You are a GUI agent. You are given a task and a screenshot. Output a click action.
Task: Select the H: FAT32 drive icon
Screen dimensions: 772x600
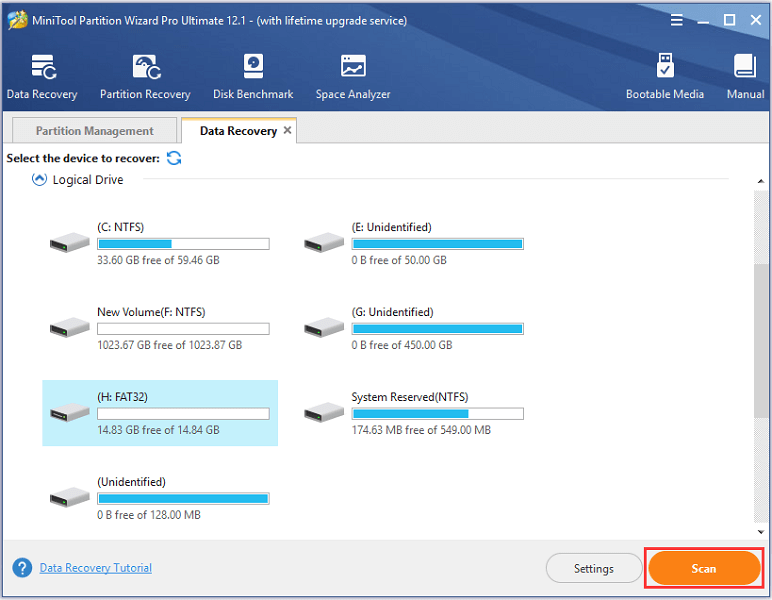tap(69, 412)
